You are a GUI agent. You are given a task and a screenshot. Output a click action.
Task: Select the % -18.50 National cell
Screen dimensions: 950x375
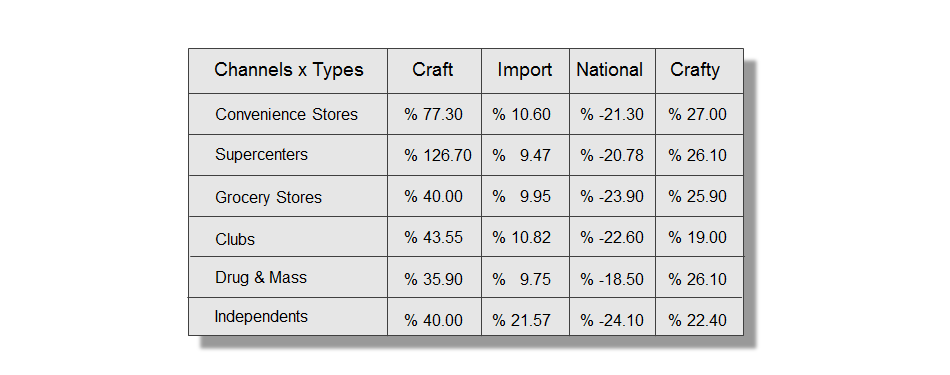(x=612, y=279)
